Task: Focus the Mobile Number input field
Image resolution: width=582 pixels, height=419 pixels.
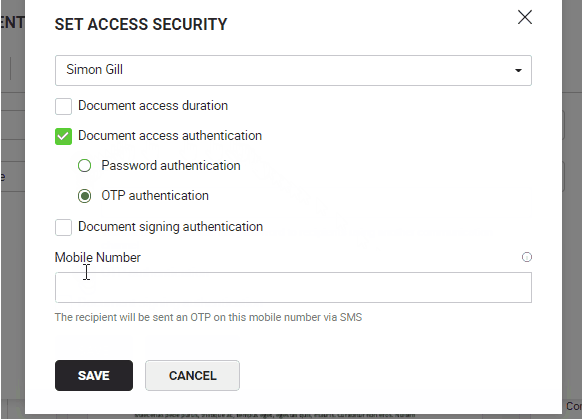Action: 293,288
